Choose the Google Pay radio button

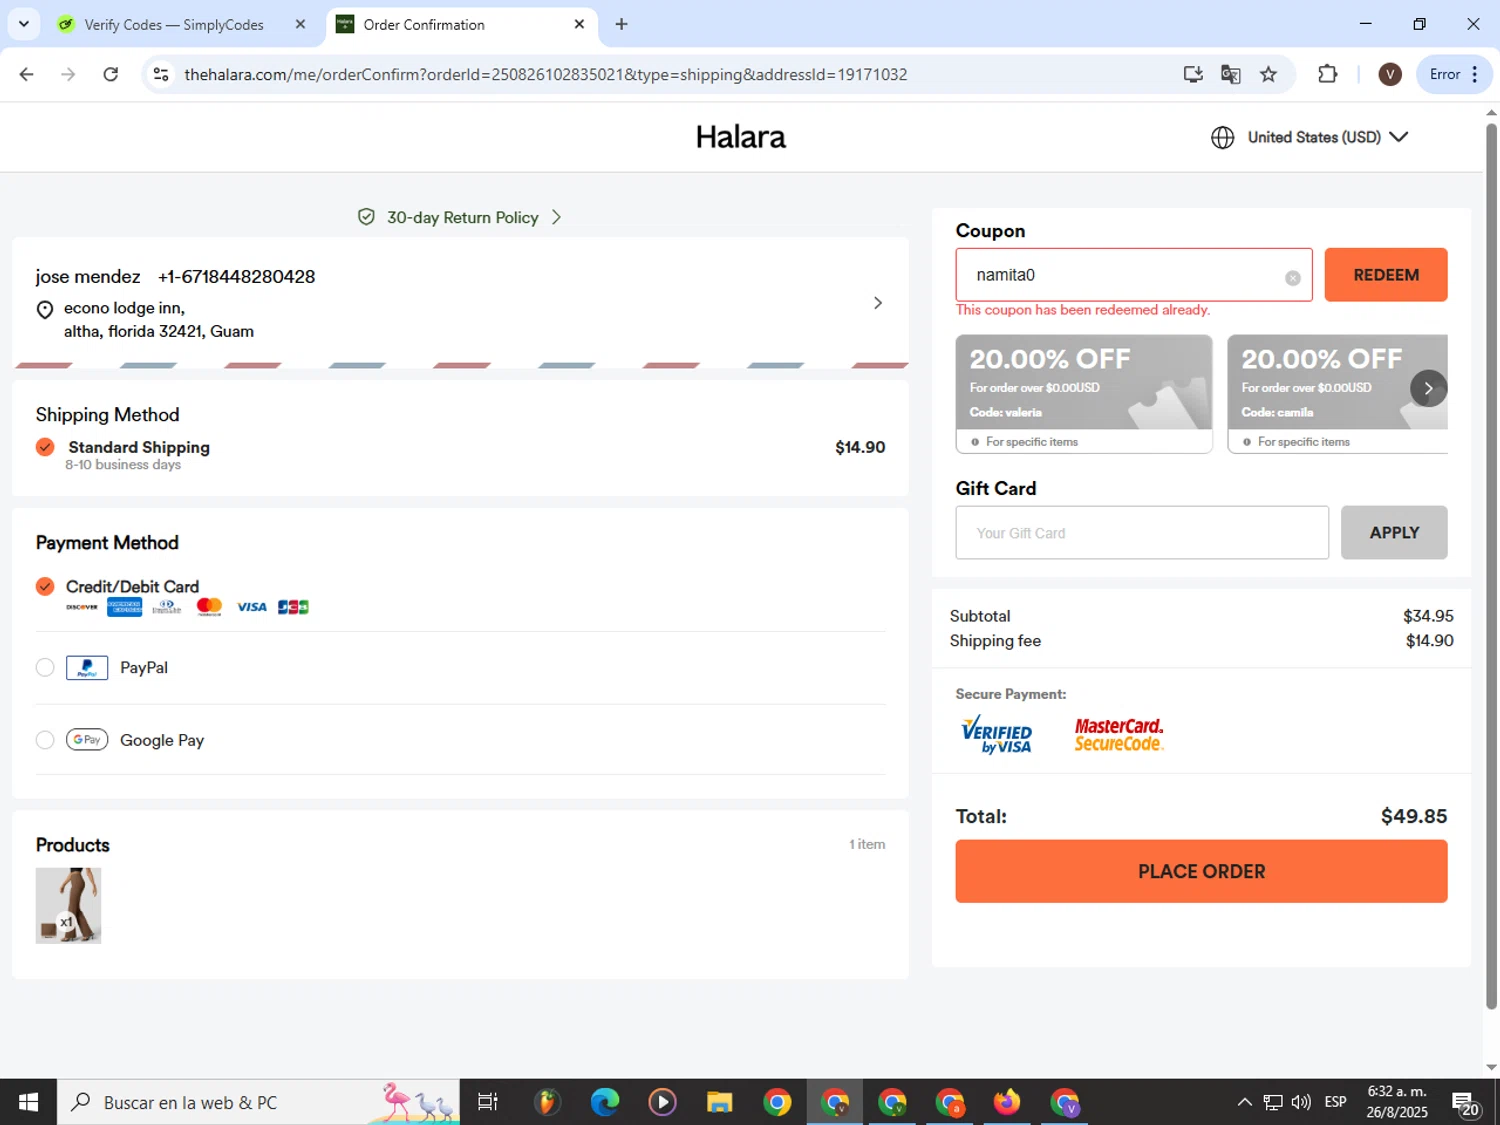tap(45, 740)
